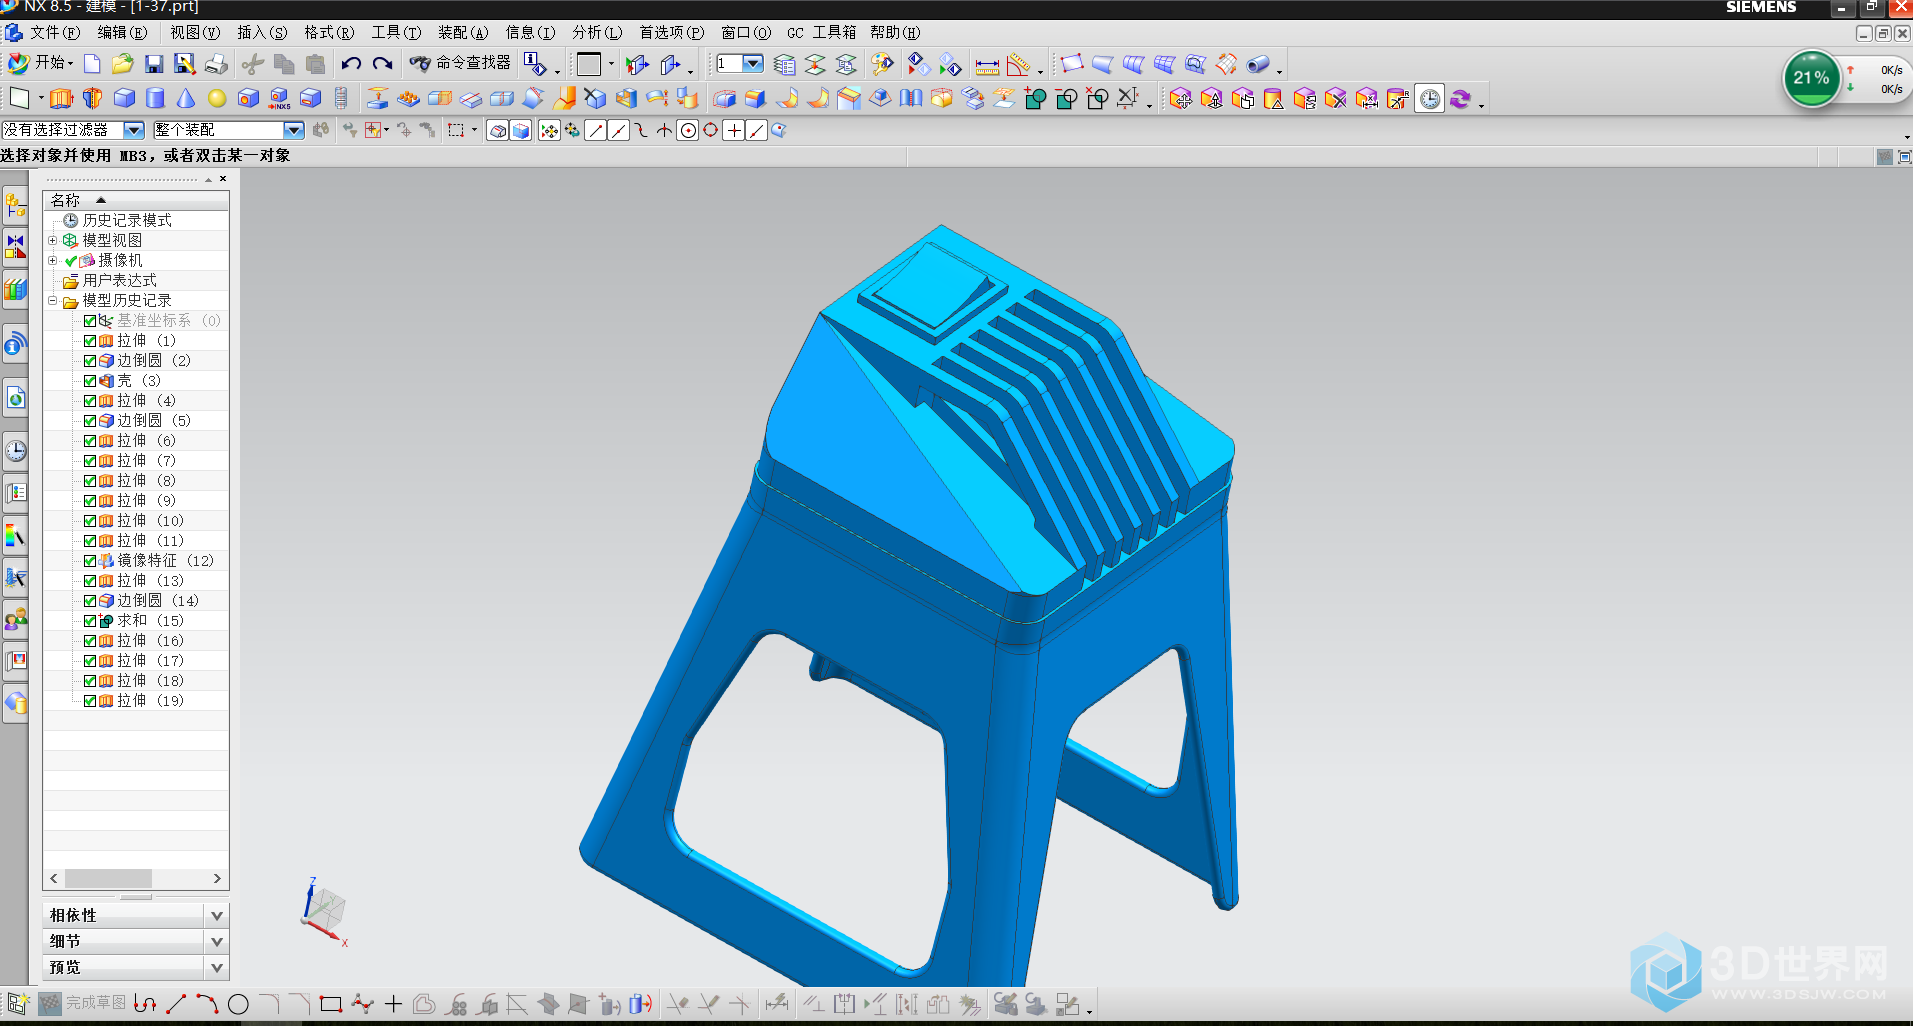Open the 文件(F) menu
The image size is (1913, 1026).
pos(54,33)
